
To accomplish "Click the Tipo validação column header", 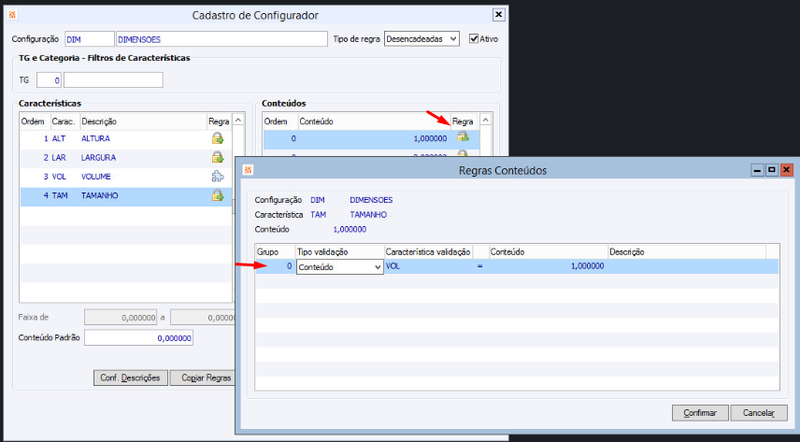I will click(x=340, y=252).
